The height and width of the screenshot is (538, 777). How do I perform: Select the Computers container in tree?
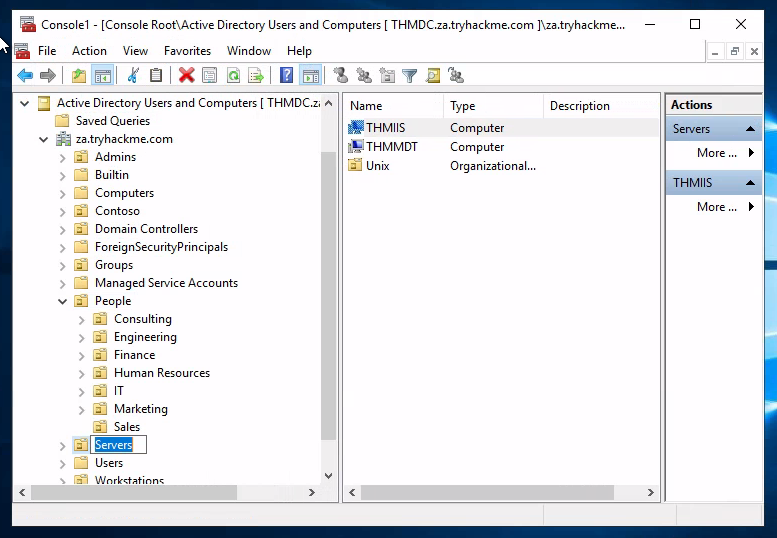(x=124, y=193)
